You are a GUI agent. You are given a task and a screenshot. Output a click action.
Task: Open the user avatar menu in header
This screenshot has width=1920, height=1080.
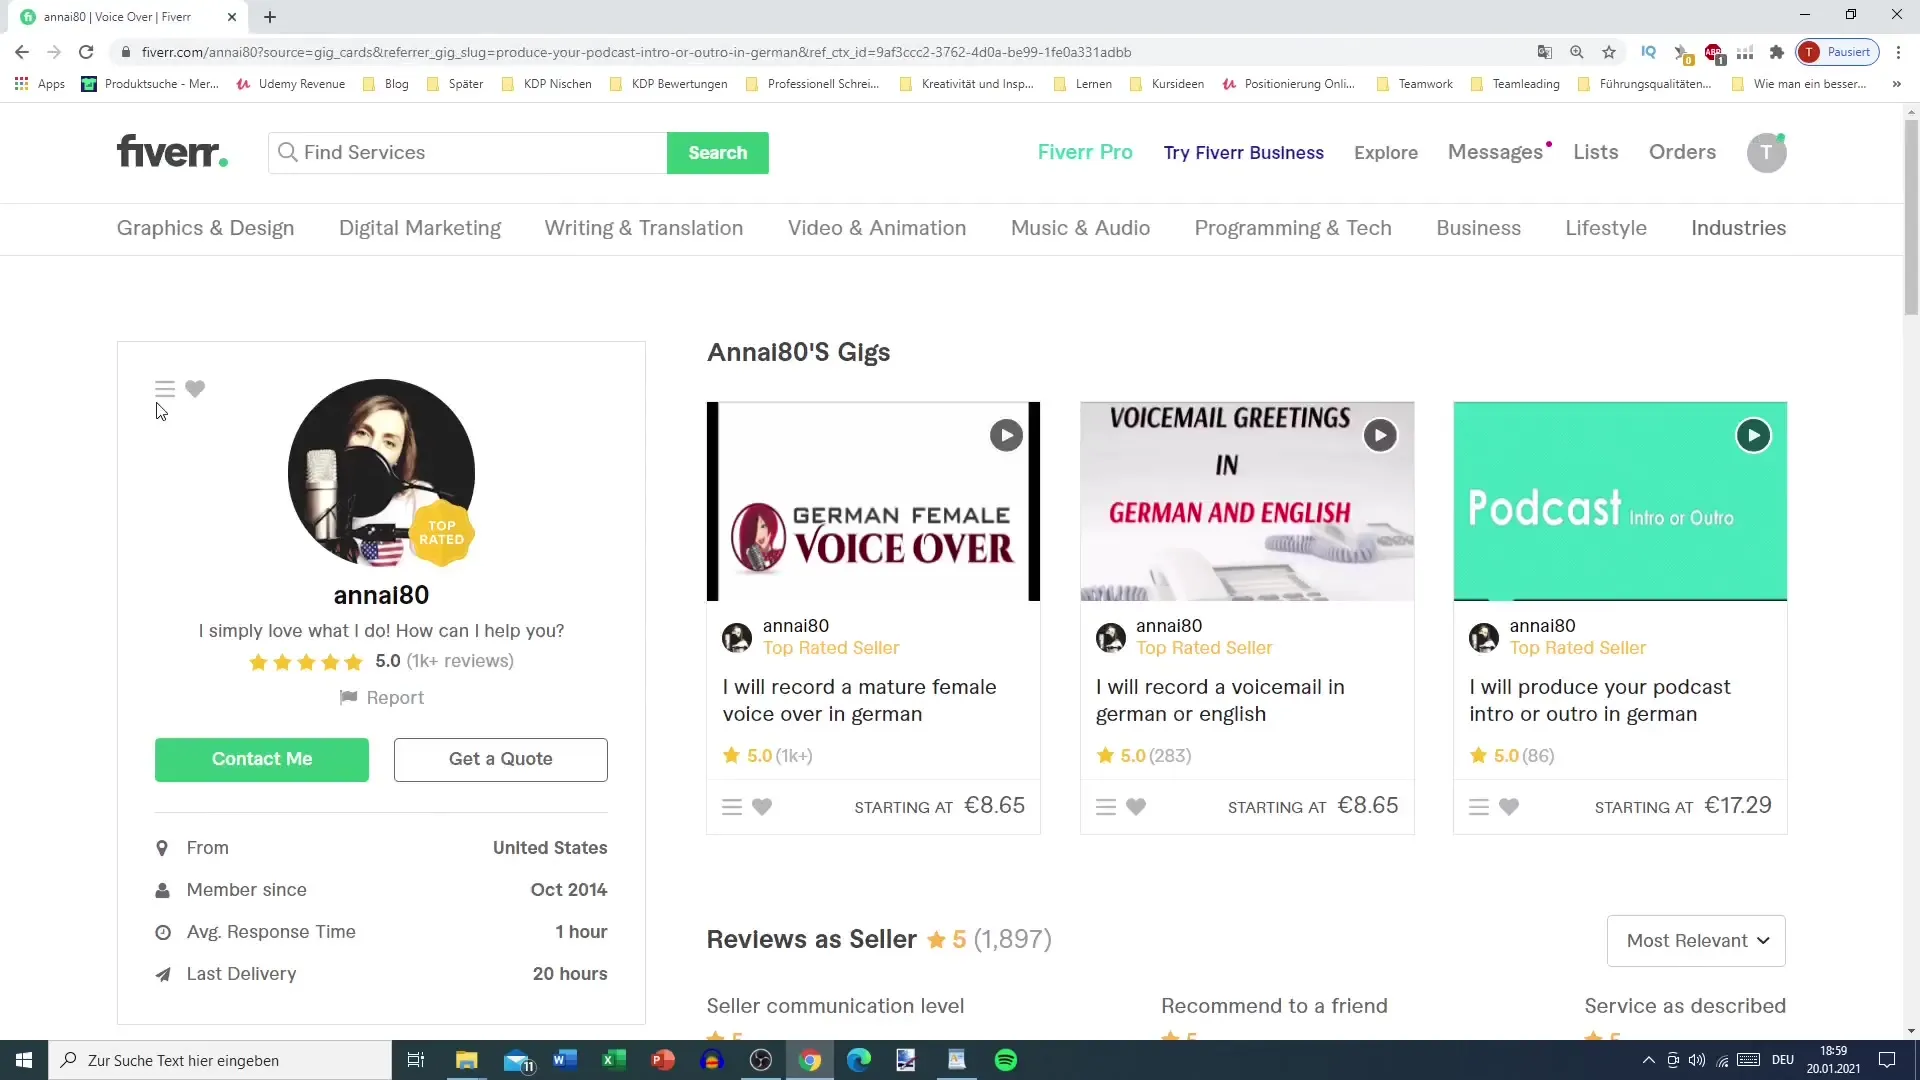coord(1766,153)
